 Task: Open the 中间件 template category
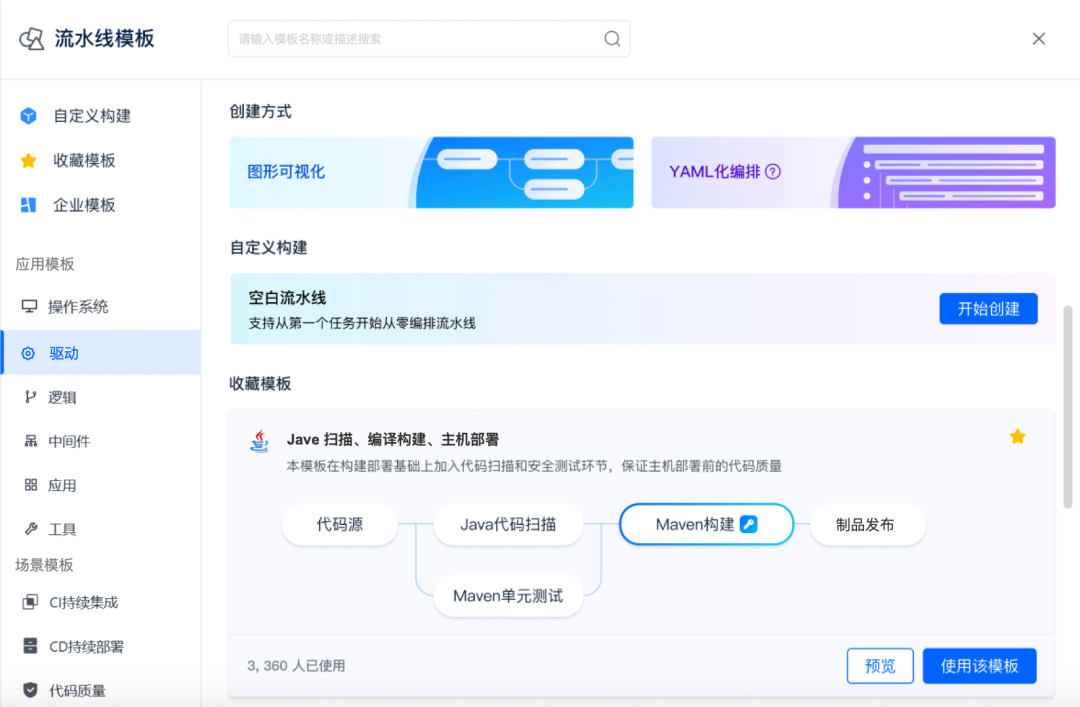click(69, 441)
